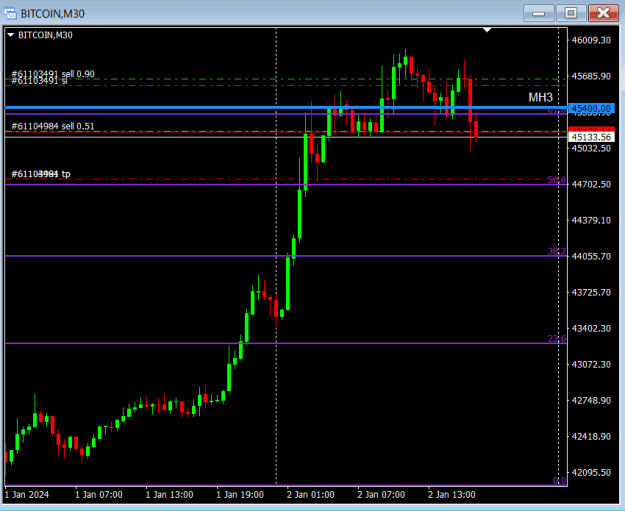Click the 43725.70 price scale value
This screenshot has height=511, width=625.
[x=591, y=293]
